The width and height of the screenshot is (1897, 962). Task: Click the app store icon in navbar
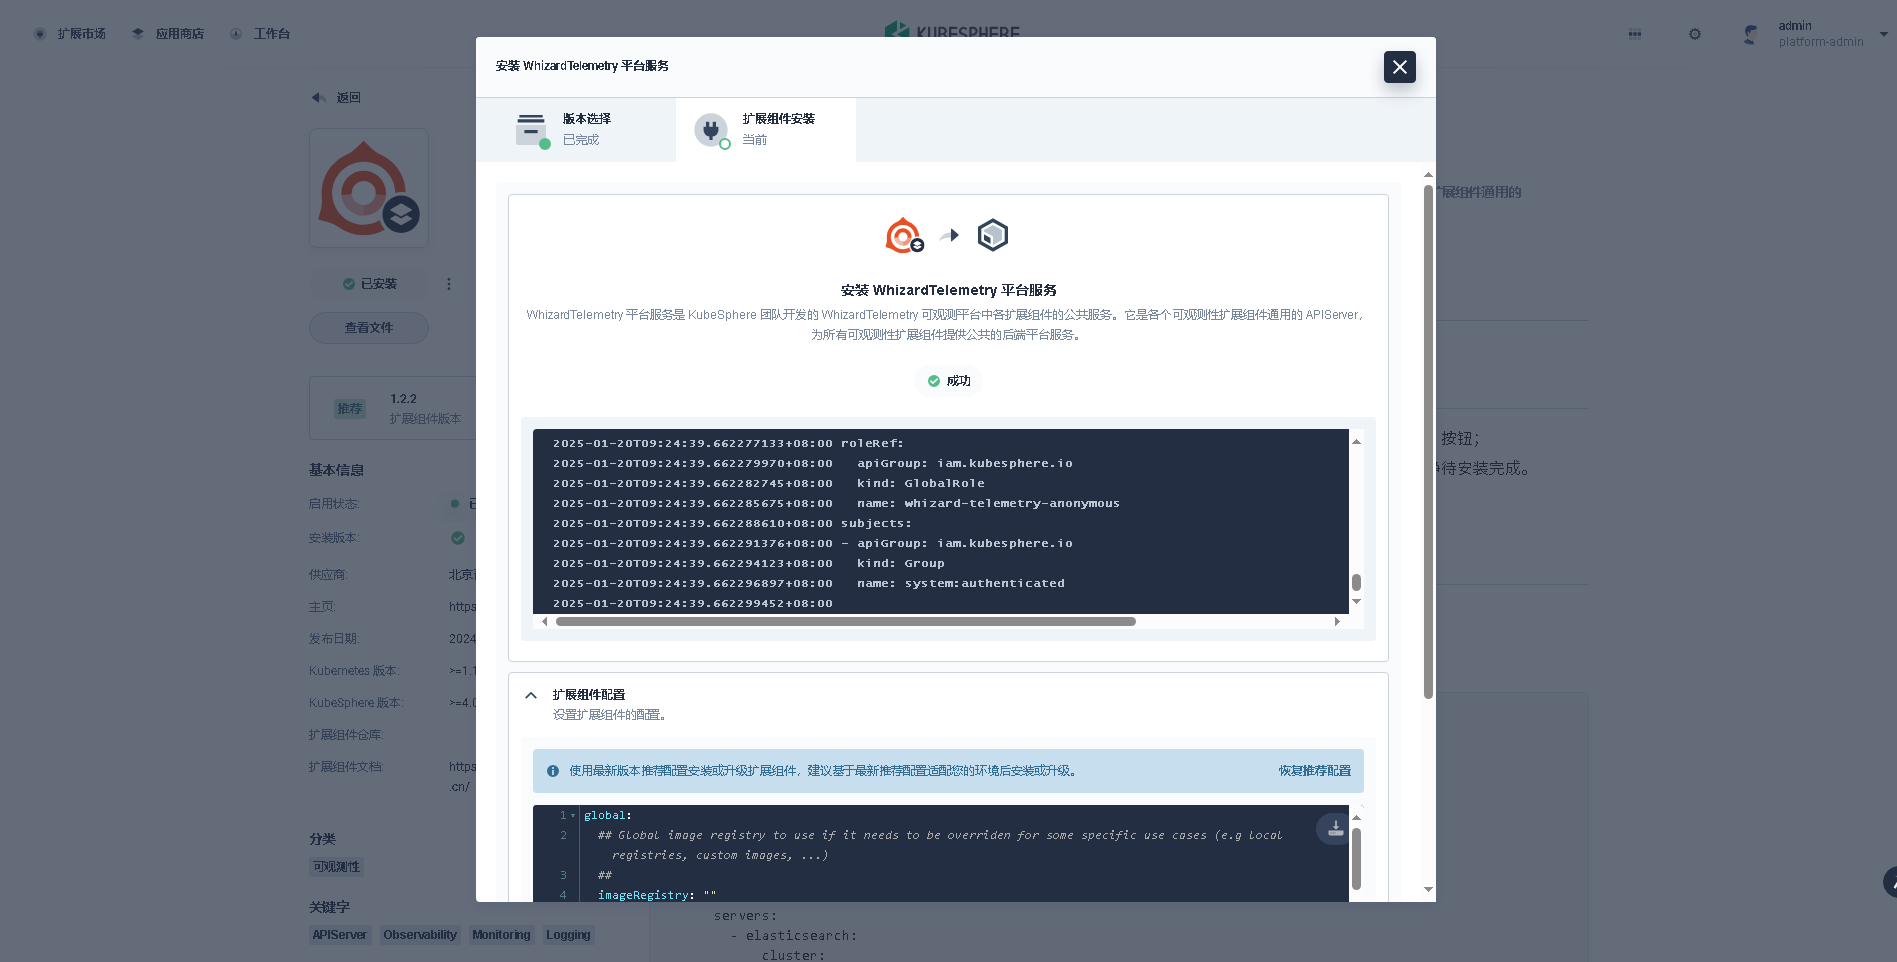[x=138, y=34]
